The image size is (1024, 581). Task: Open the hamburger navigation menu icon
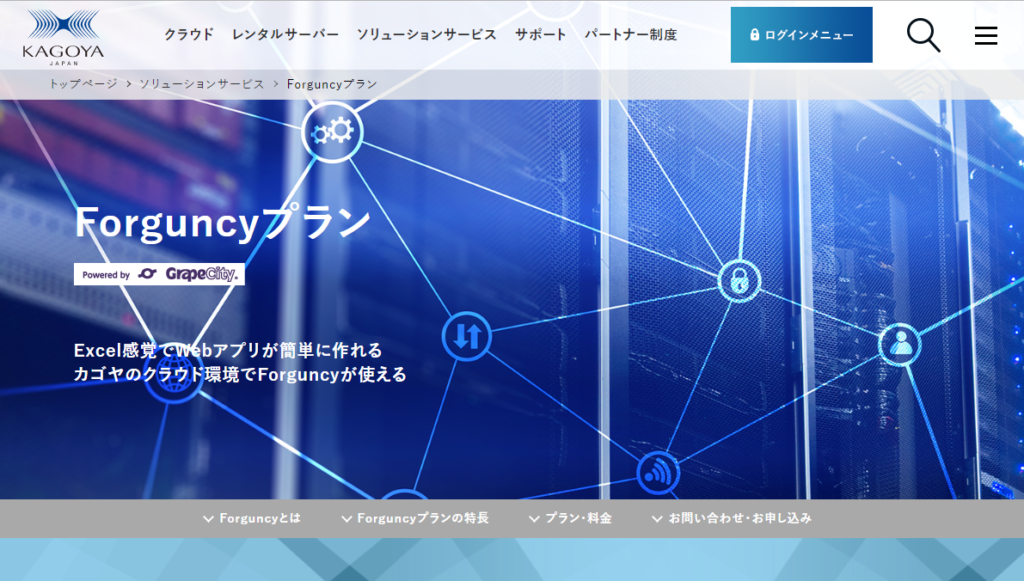click(986, 35)
